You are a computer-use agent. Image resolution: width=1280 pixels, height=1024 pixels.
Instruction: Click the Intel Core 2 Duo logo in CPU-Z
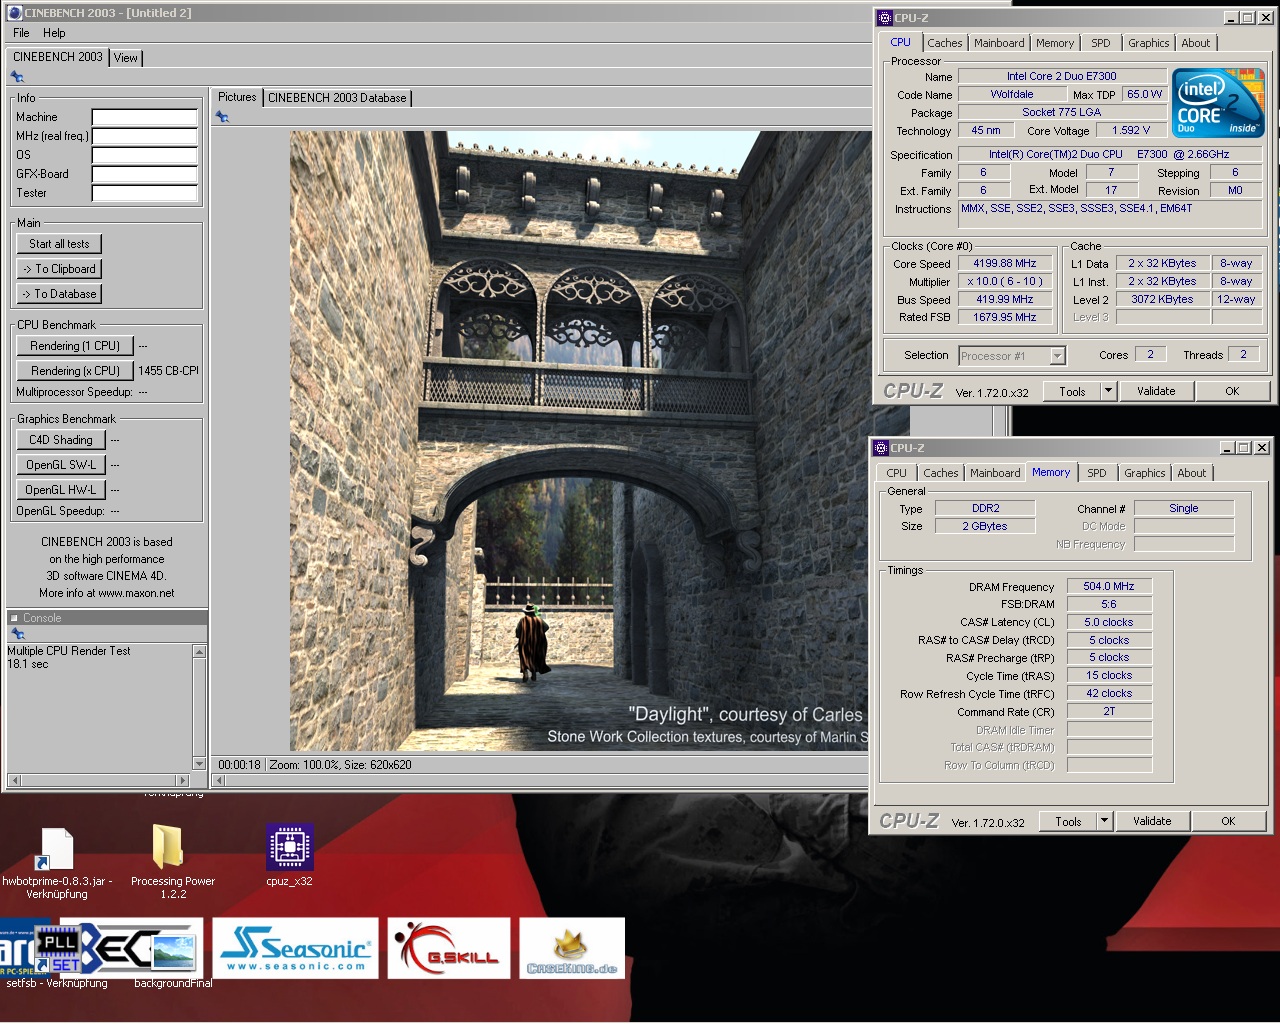click(x=1218, y=103)
